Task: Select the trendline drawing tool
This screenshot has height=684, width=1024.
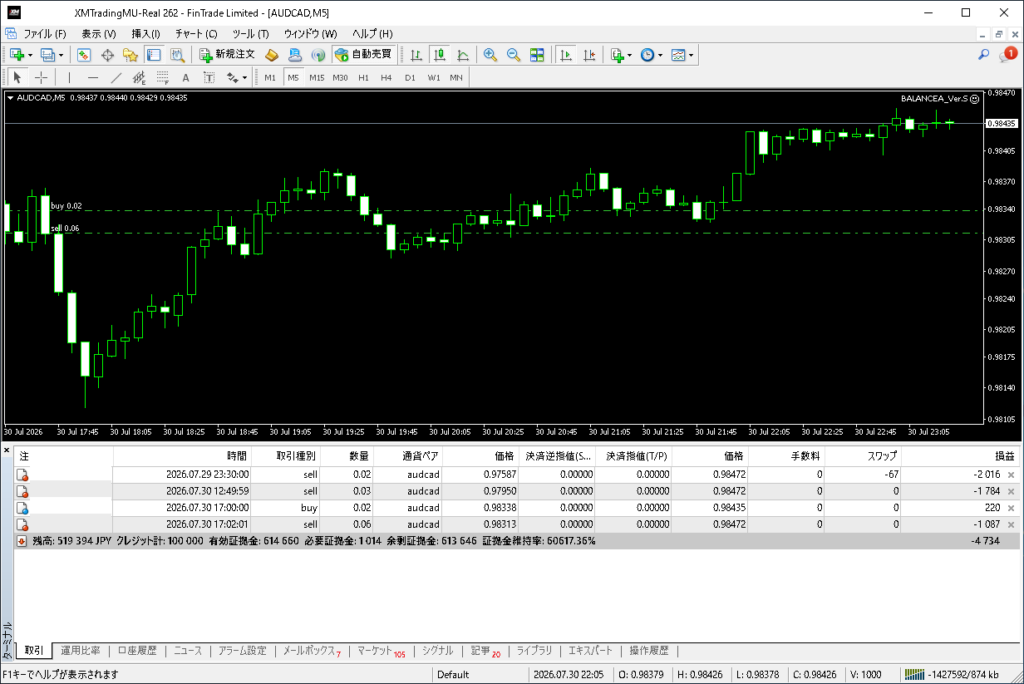Action: point(116,78)
